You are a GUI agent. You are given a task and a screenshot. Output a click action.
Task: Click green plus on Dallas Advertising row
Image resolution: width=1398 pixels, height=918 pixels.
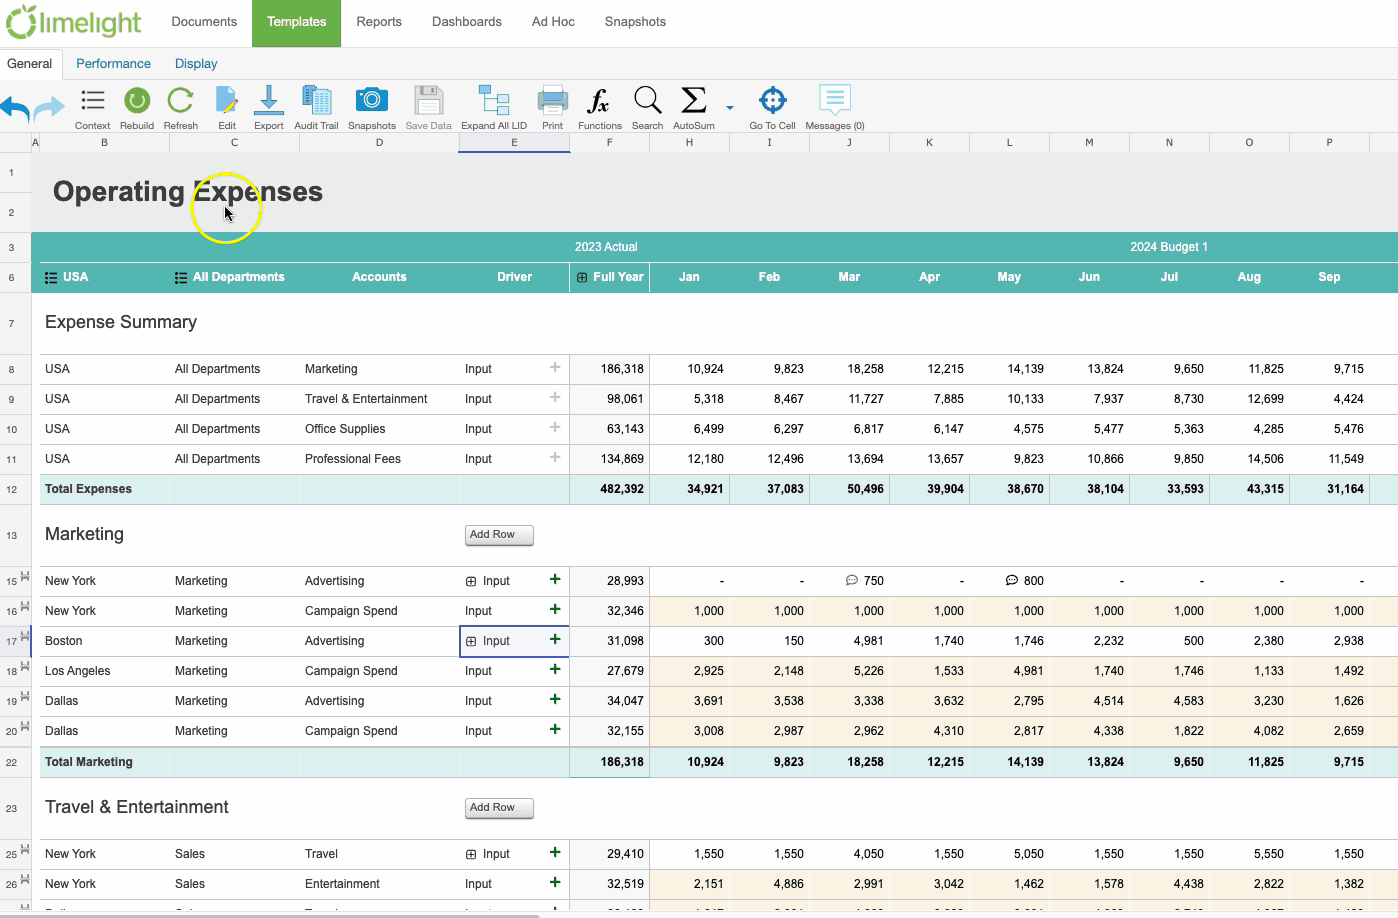click(x=555, y=699)
